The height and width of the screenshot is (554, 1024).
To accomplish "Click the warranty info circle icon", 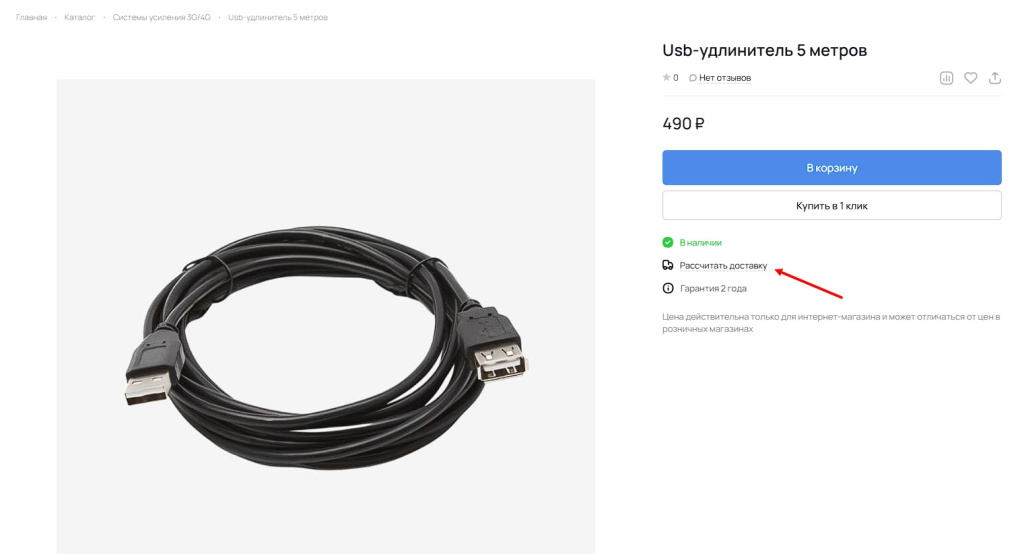I will click(x=667, y=288).
